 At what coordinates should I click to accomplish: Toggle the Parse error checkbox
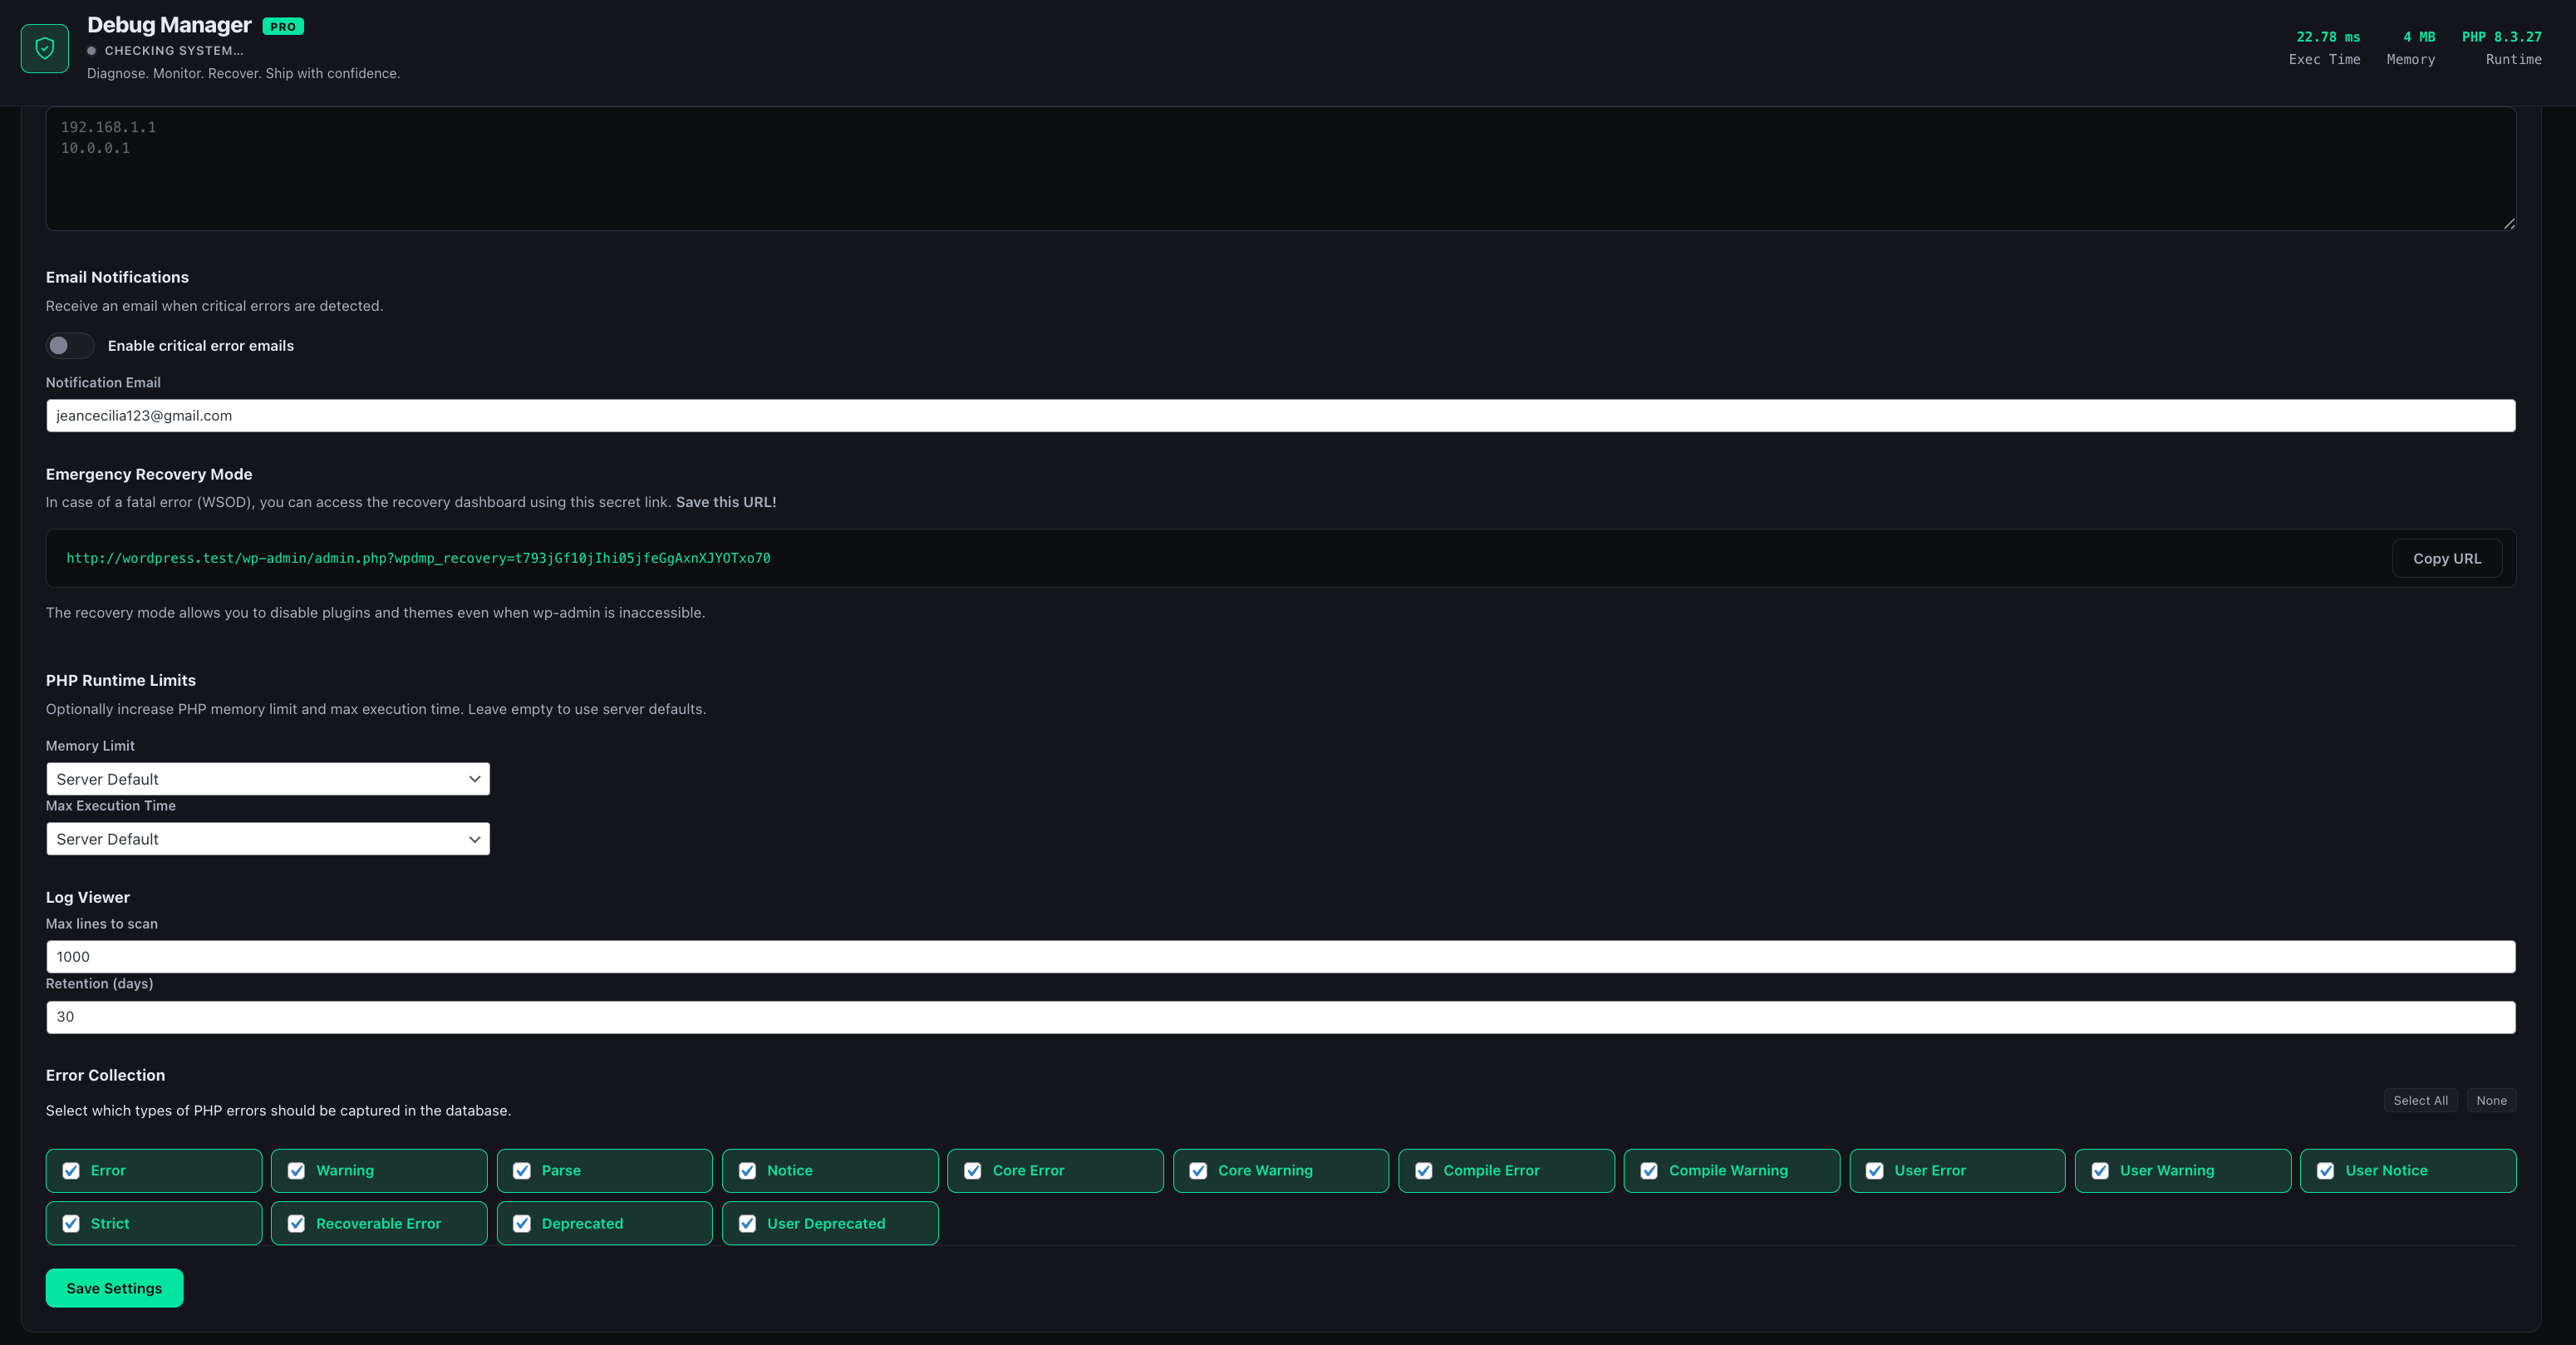coord(522,1171)
